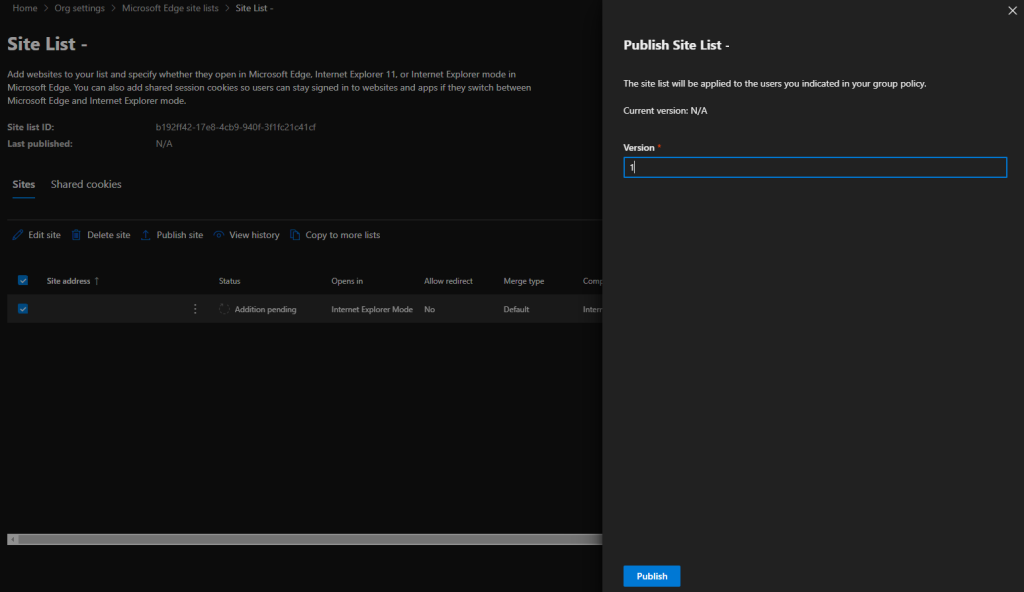This screenshot has height=592, width=1024.
Task: Sort by the Status column header
Action: tap(229, 281)
